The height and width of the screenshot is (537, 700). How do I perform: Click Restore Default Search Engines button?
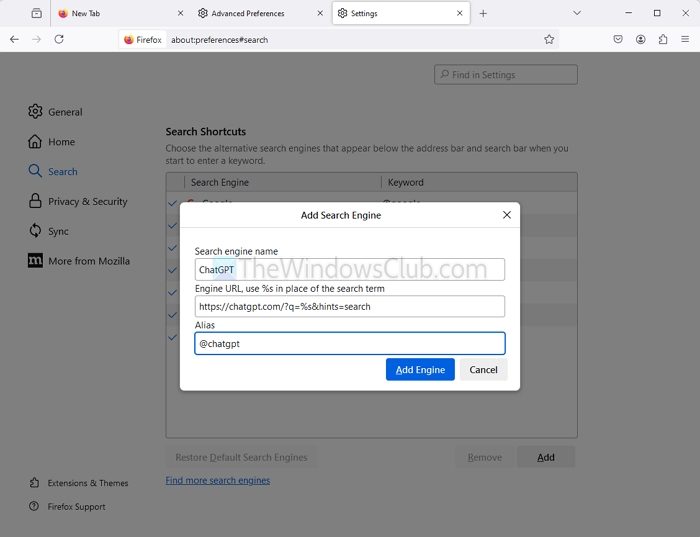(x=241, y=457)
